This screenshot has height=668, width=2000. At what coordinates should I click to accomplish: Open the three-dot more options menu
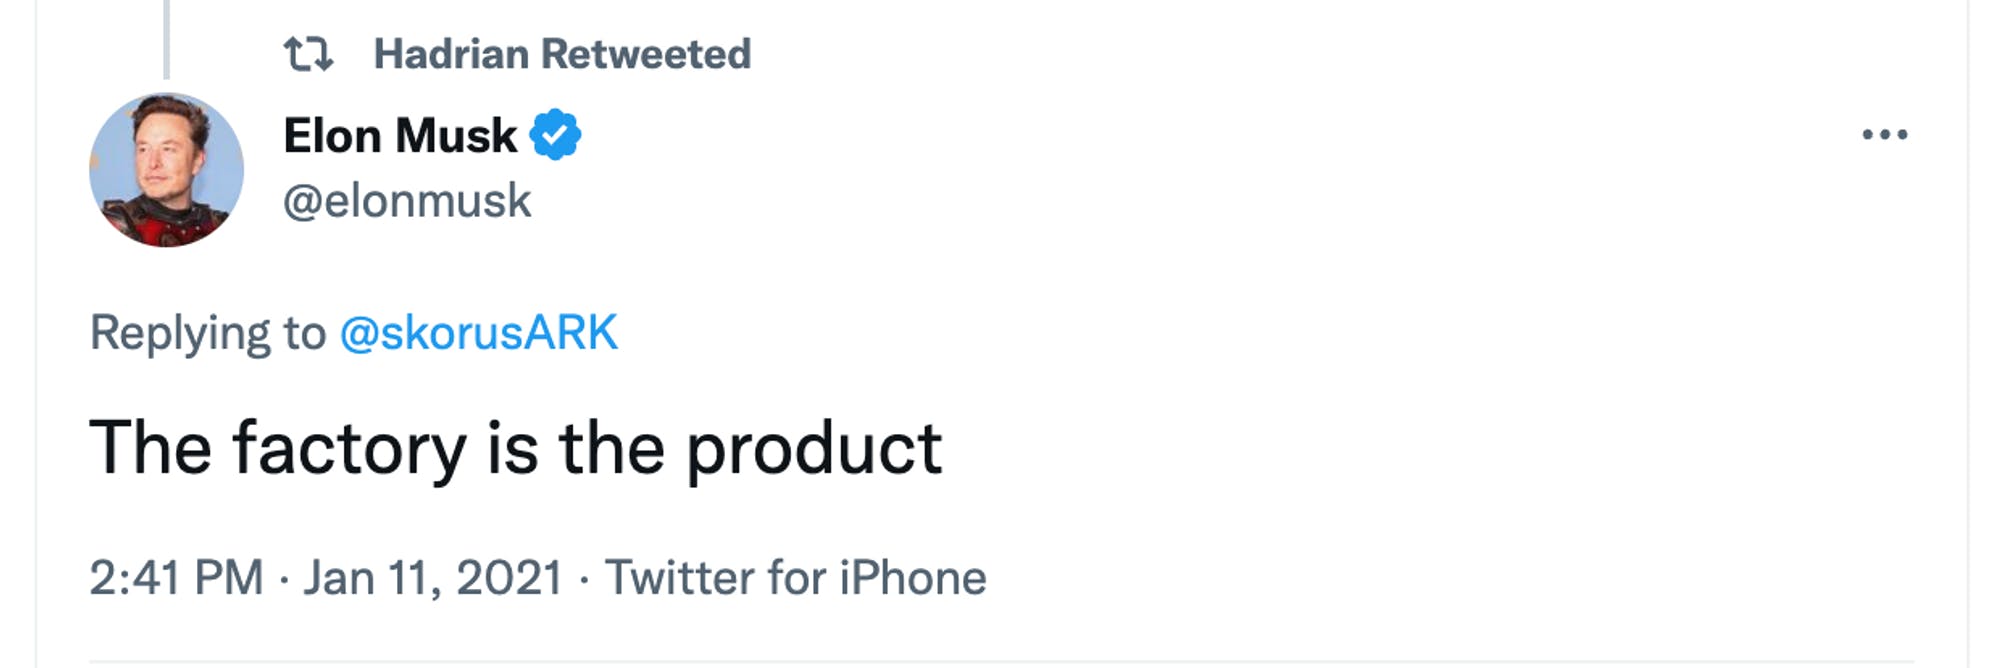(1884, 135)
